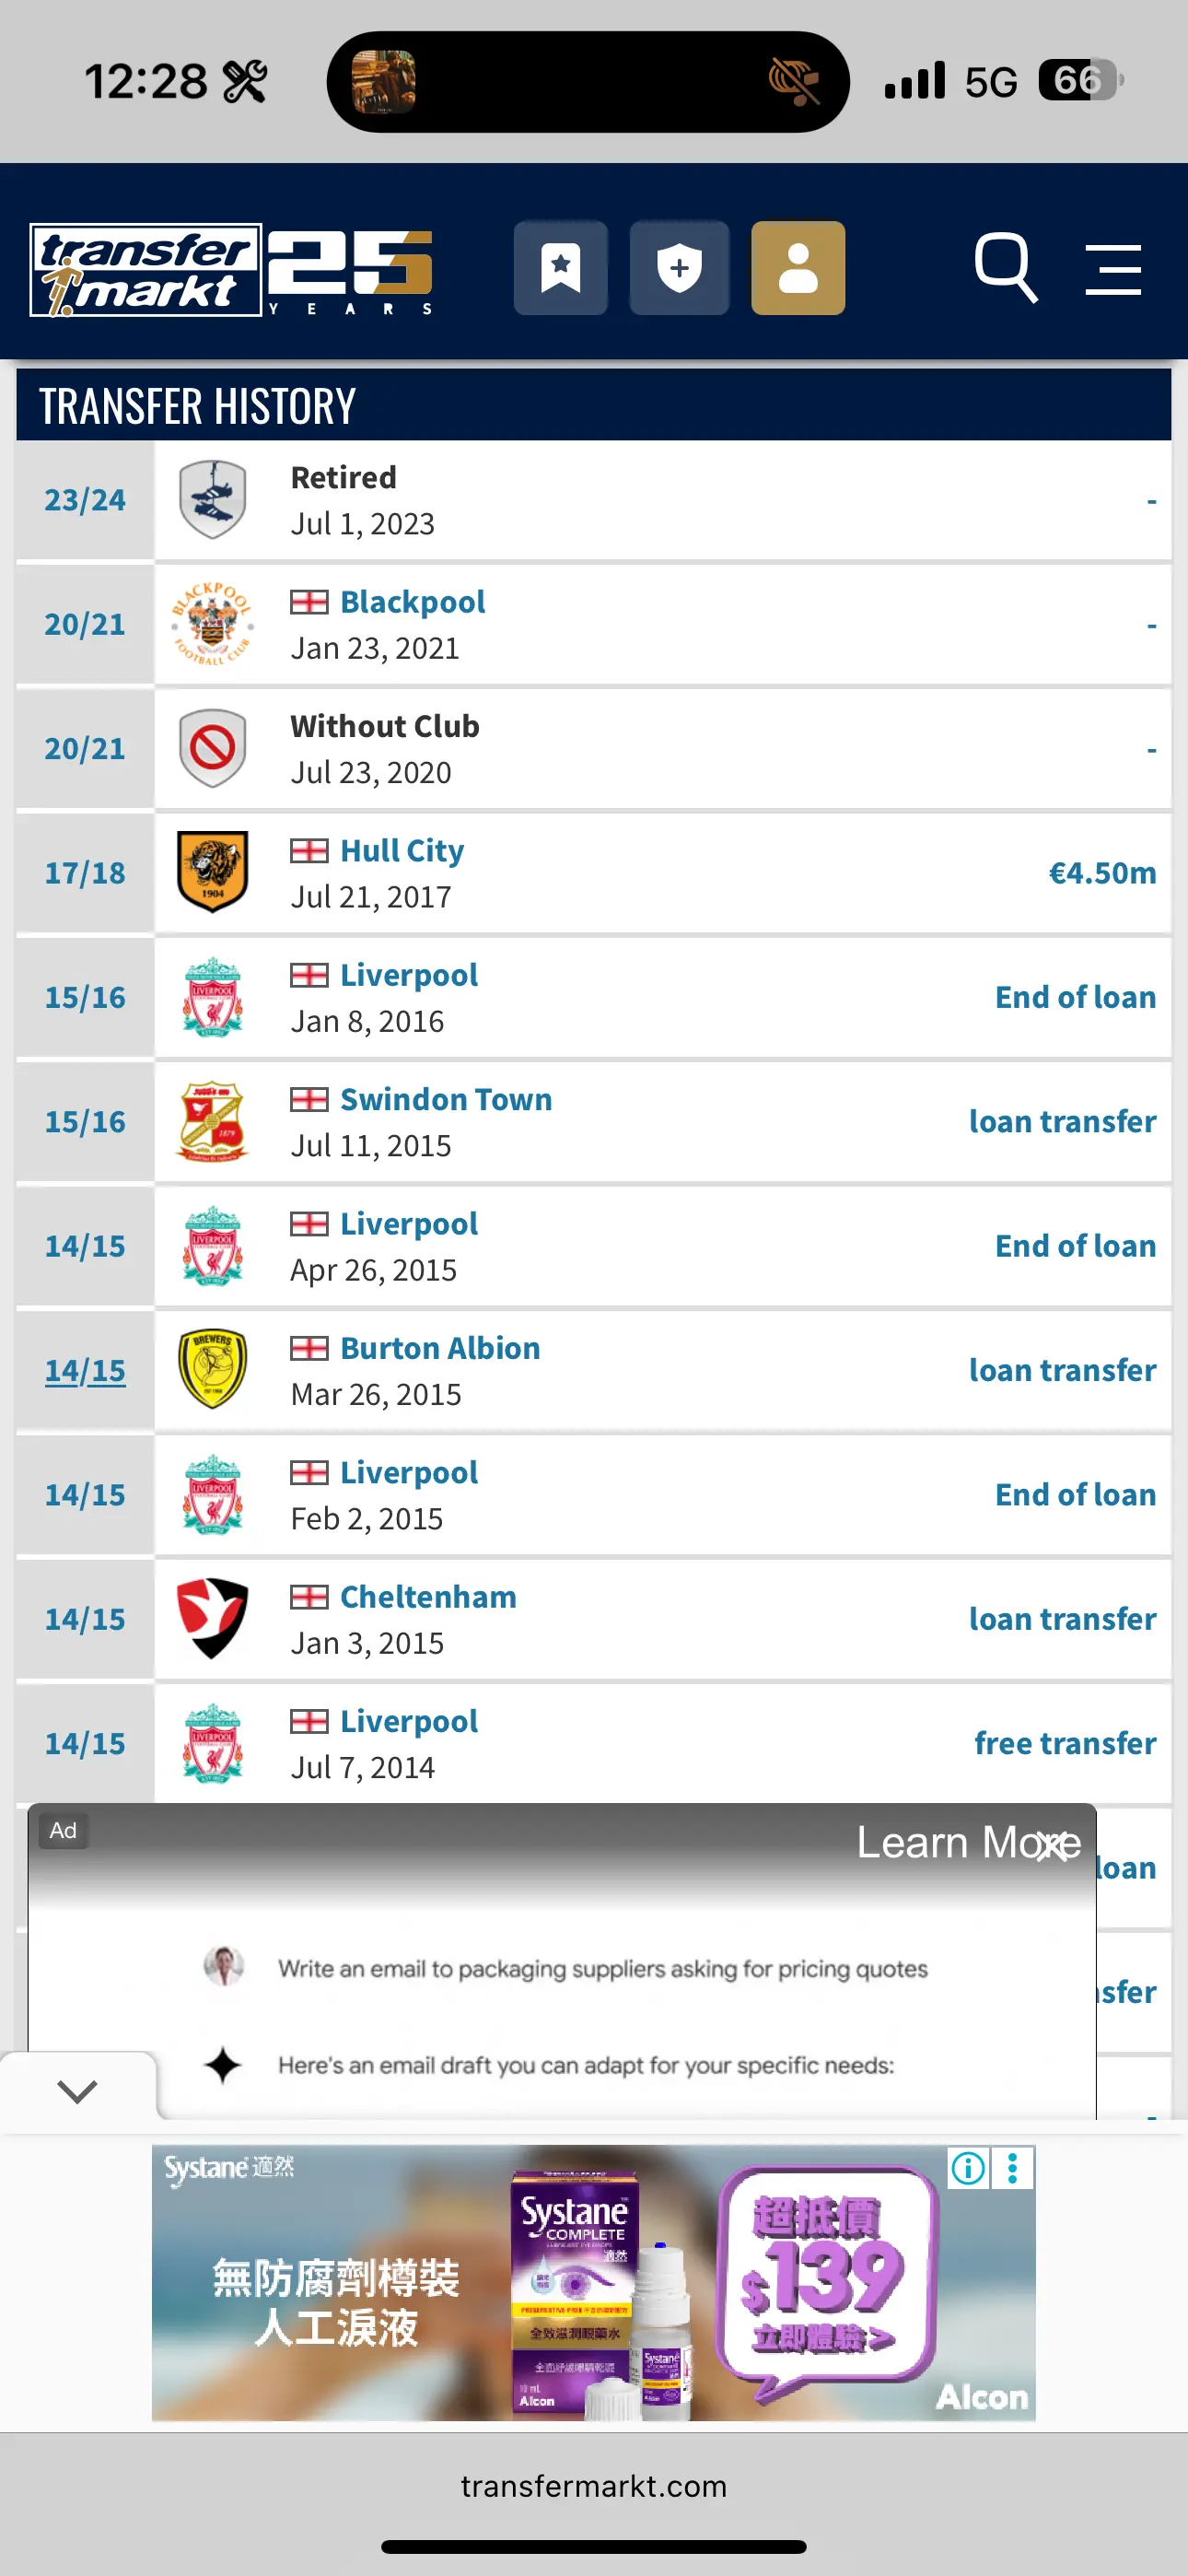Close the overlay ad with X
The height and width of the screenshot is (2576, 1188).
(1052, 1845)
